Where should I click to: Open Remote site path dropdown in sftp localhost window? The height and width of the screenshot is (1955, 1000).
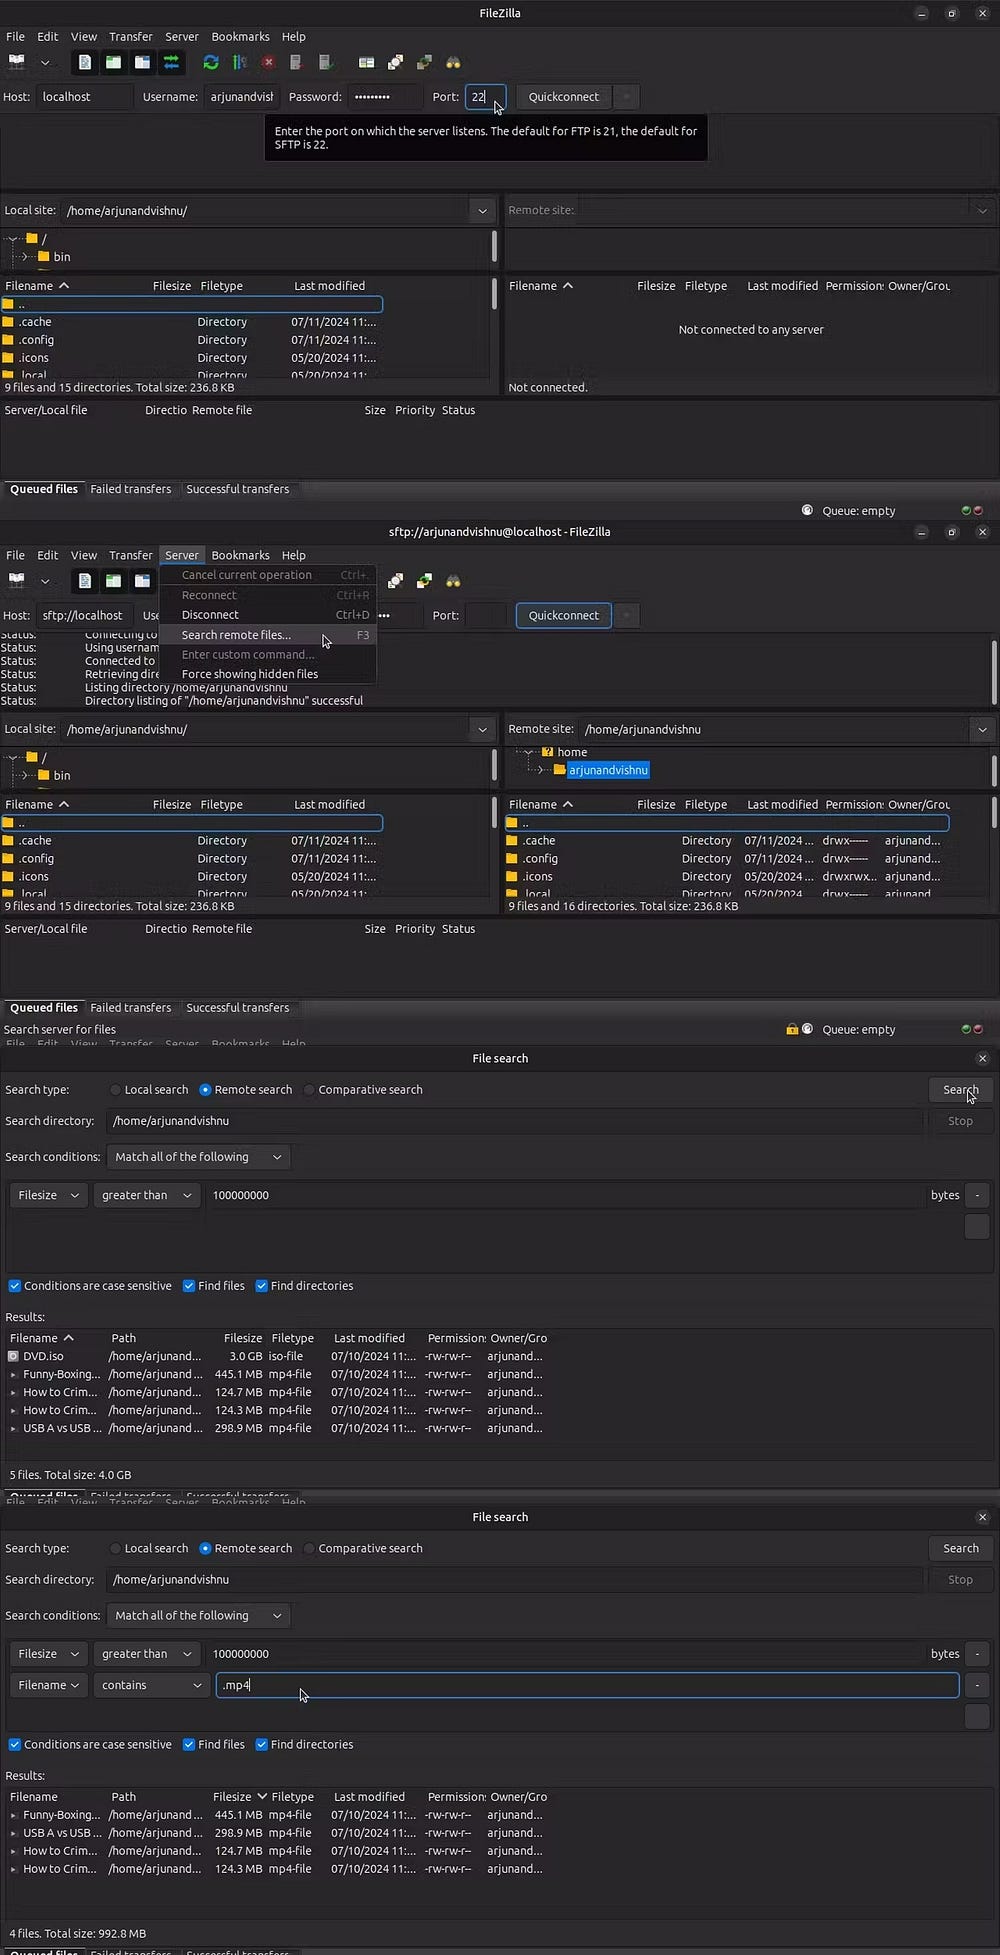coord(982,730)
